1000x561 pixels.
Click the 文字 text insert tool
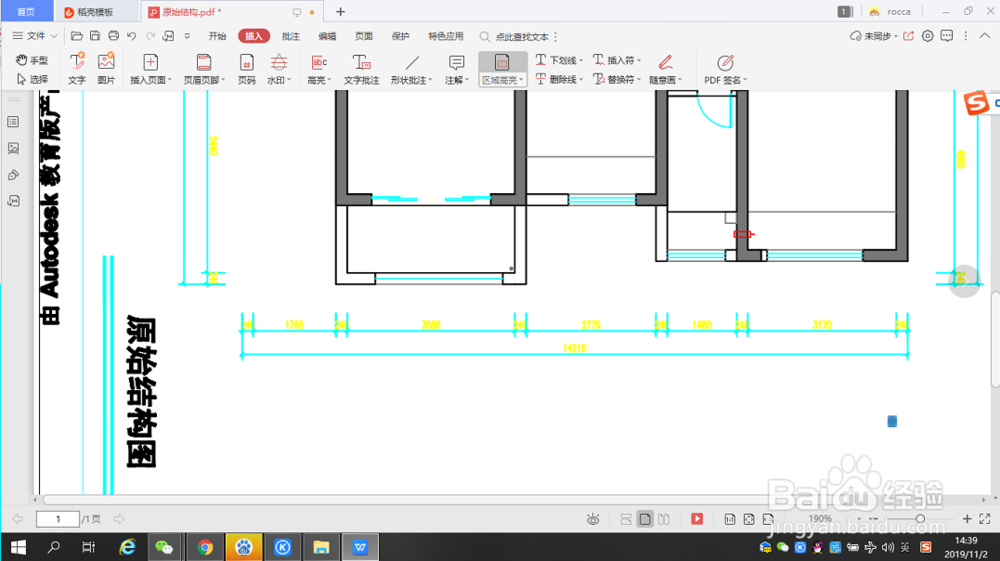pyautogui.click(x=77, y=69)
